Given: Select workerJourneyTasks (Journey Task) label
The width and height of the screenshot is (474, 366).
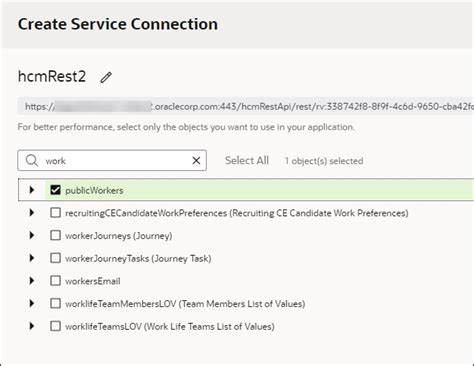Looking at the screenshot, I should click(x=138, y=259).
